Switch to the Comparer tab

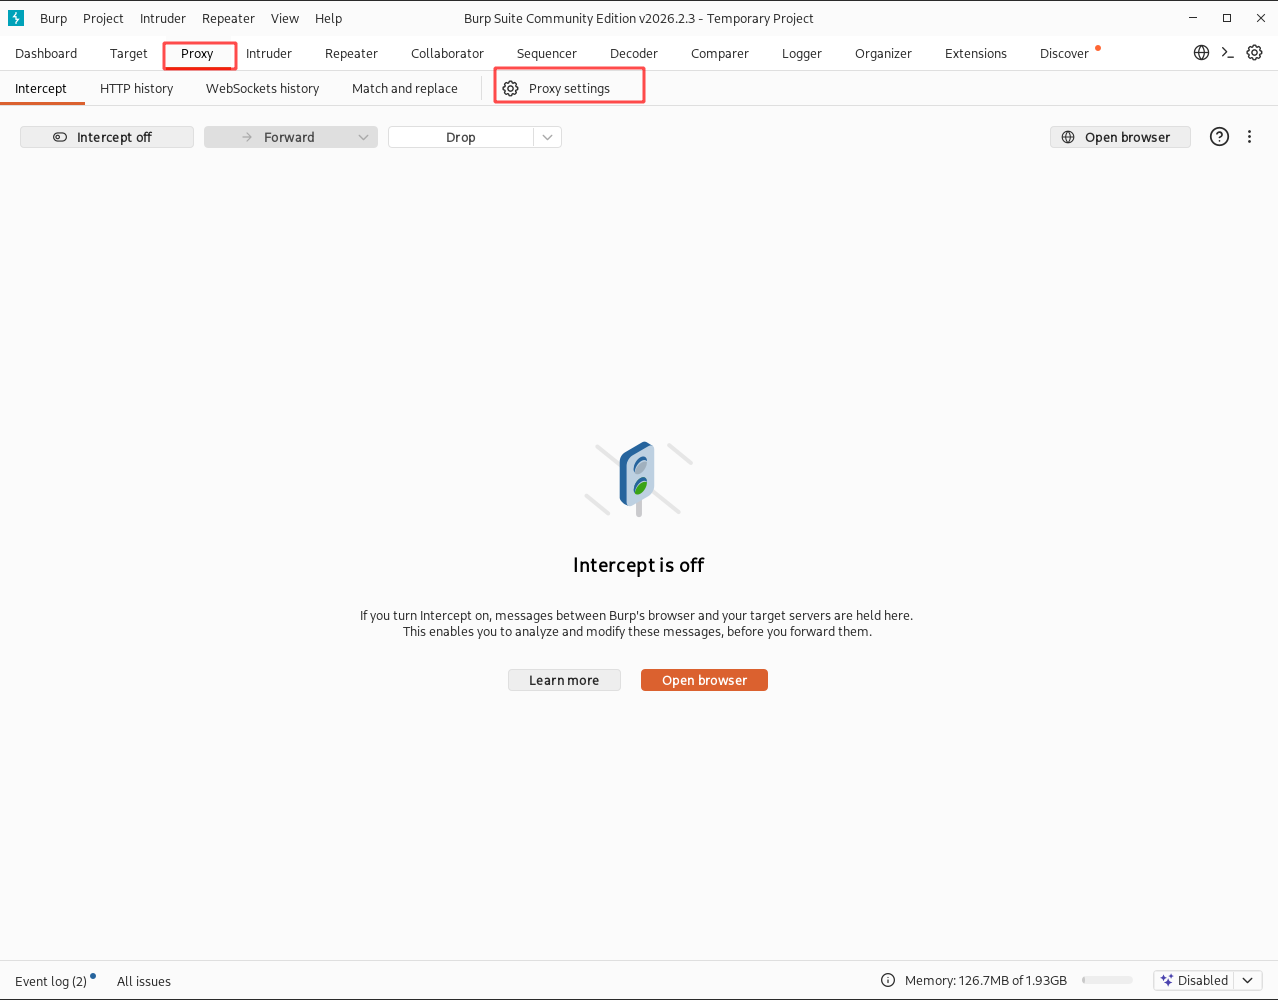[x=720, y=53]
